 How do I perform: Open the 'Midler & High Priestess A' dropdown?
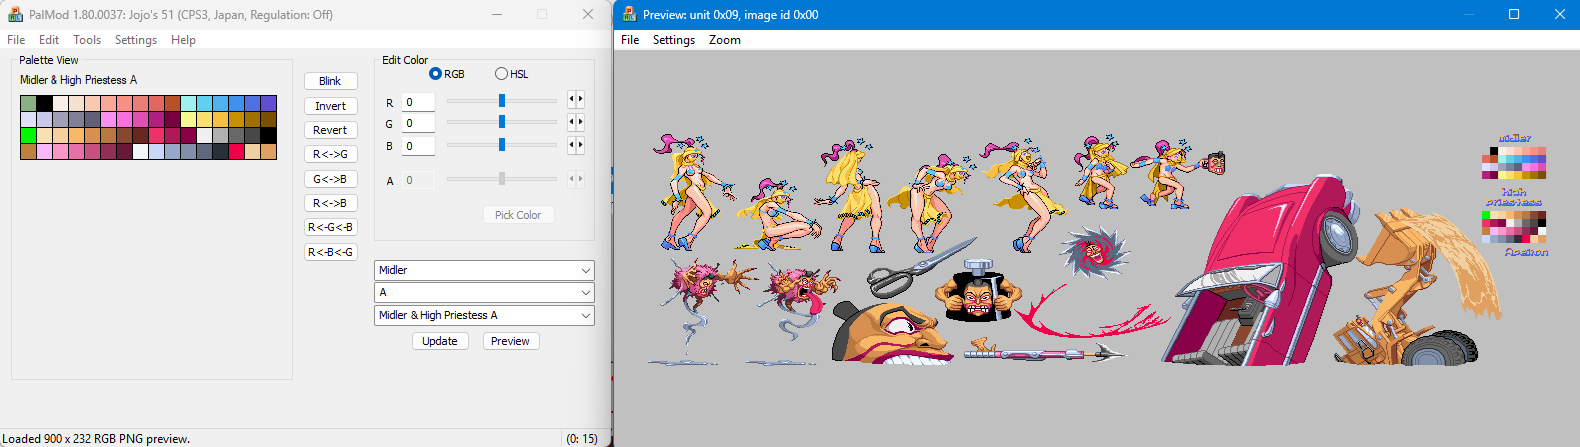click(x=484, y=315)
